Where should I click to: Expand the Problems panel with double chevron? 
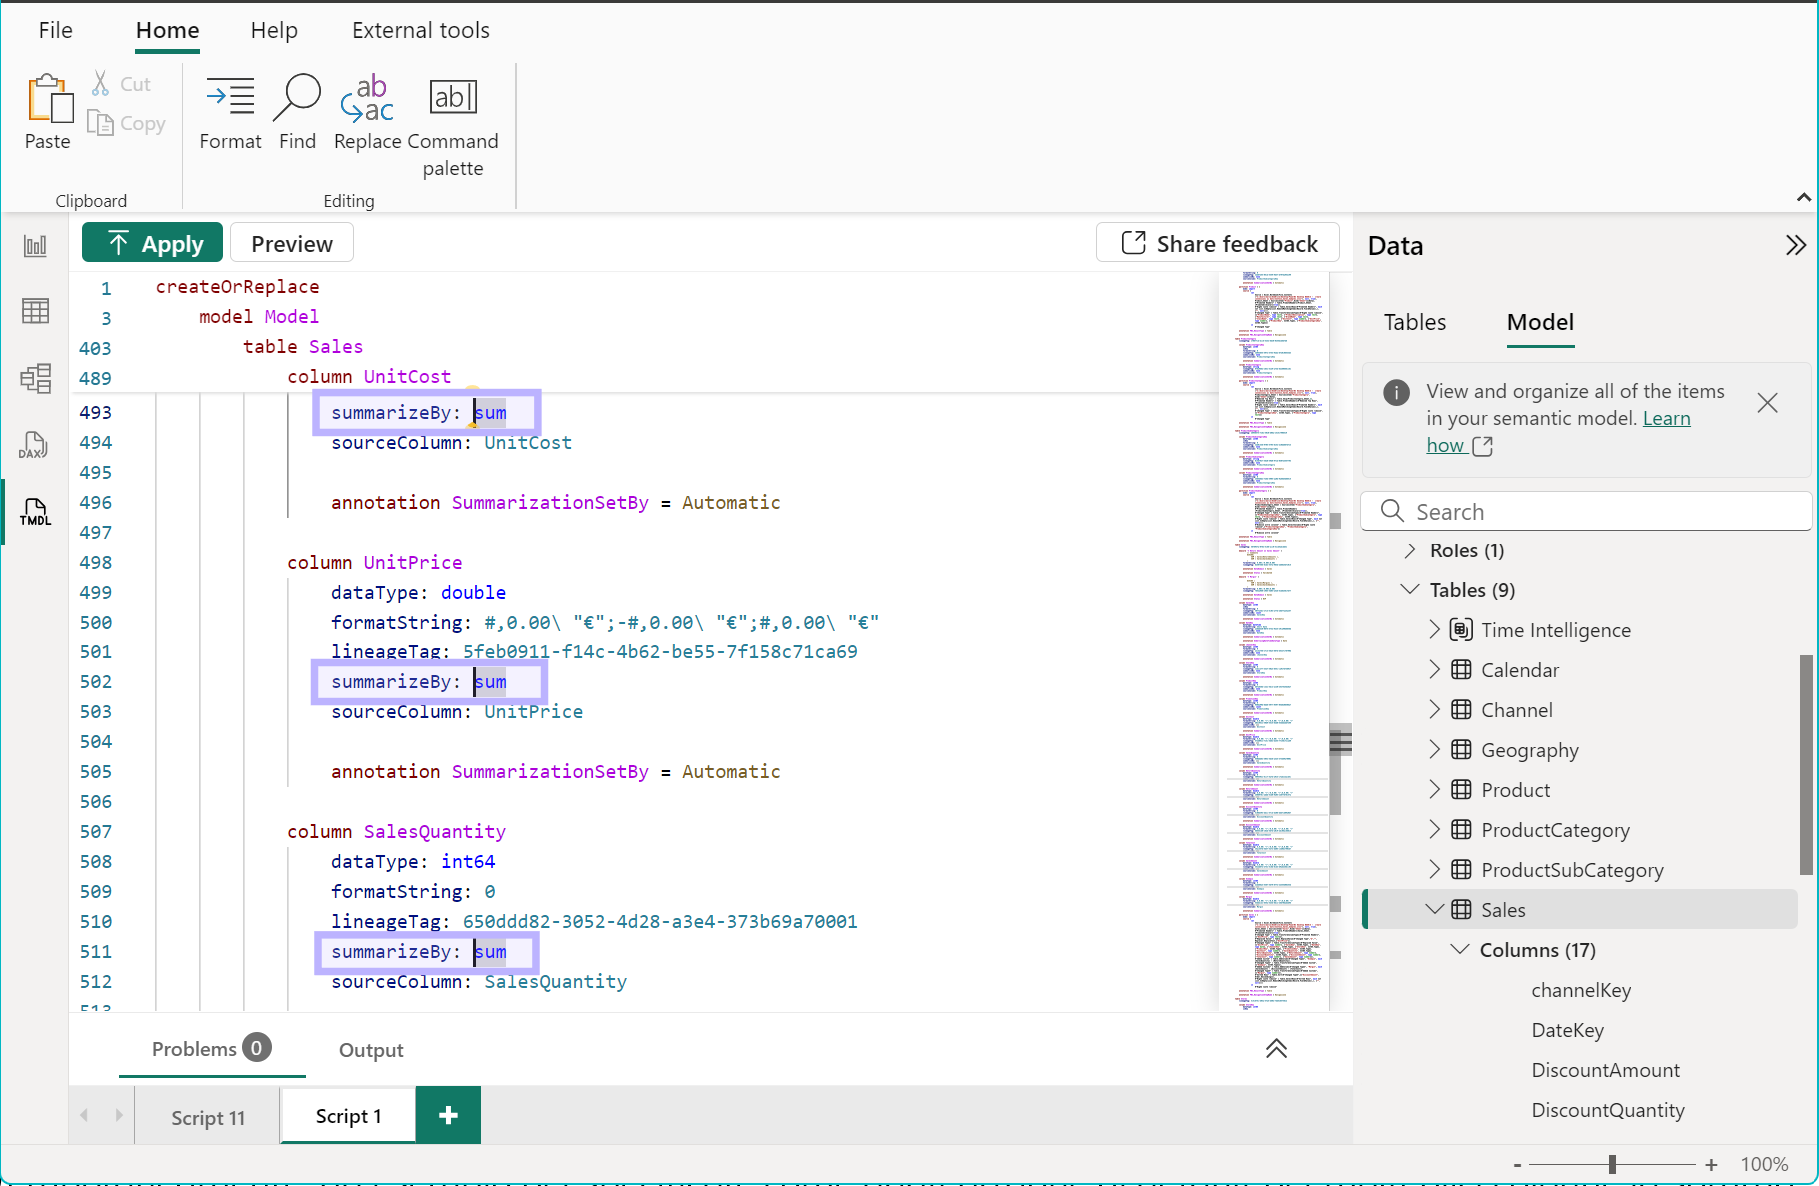[x=1276, y=1048]
